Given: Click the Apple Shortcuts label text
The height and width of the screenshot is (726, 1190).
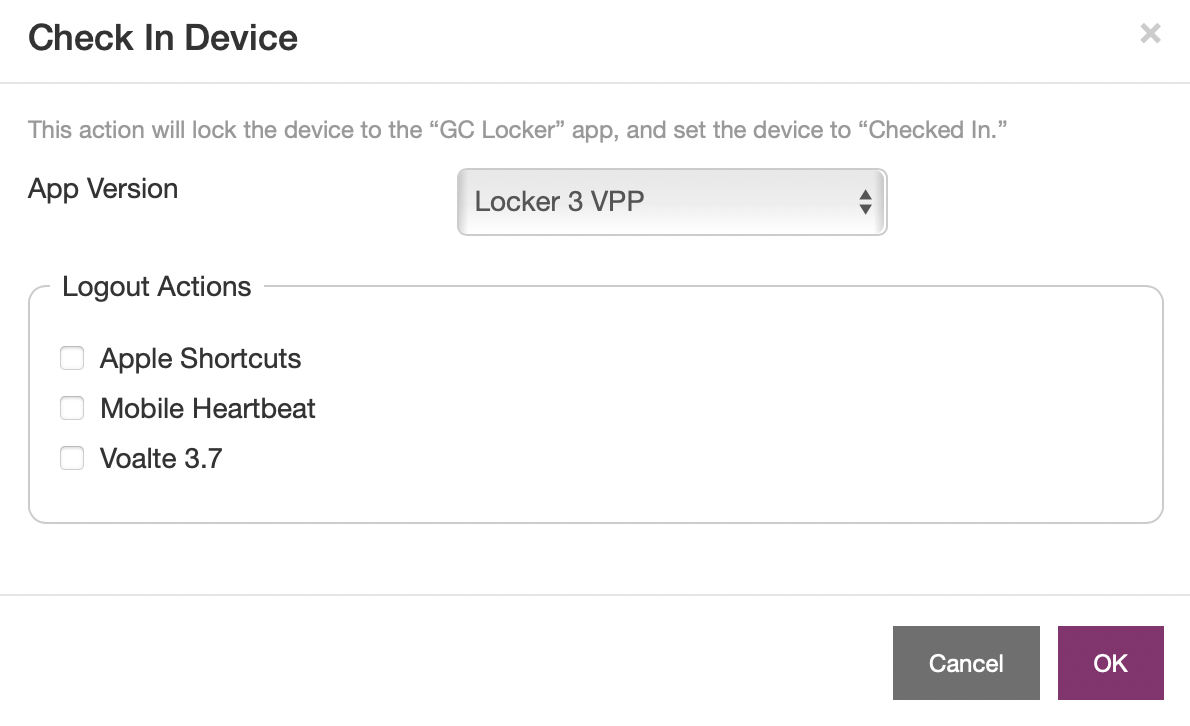Looking at the screenshot, I should 200,359.
